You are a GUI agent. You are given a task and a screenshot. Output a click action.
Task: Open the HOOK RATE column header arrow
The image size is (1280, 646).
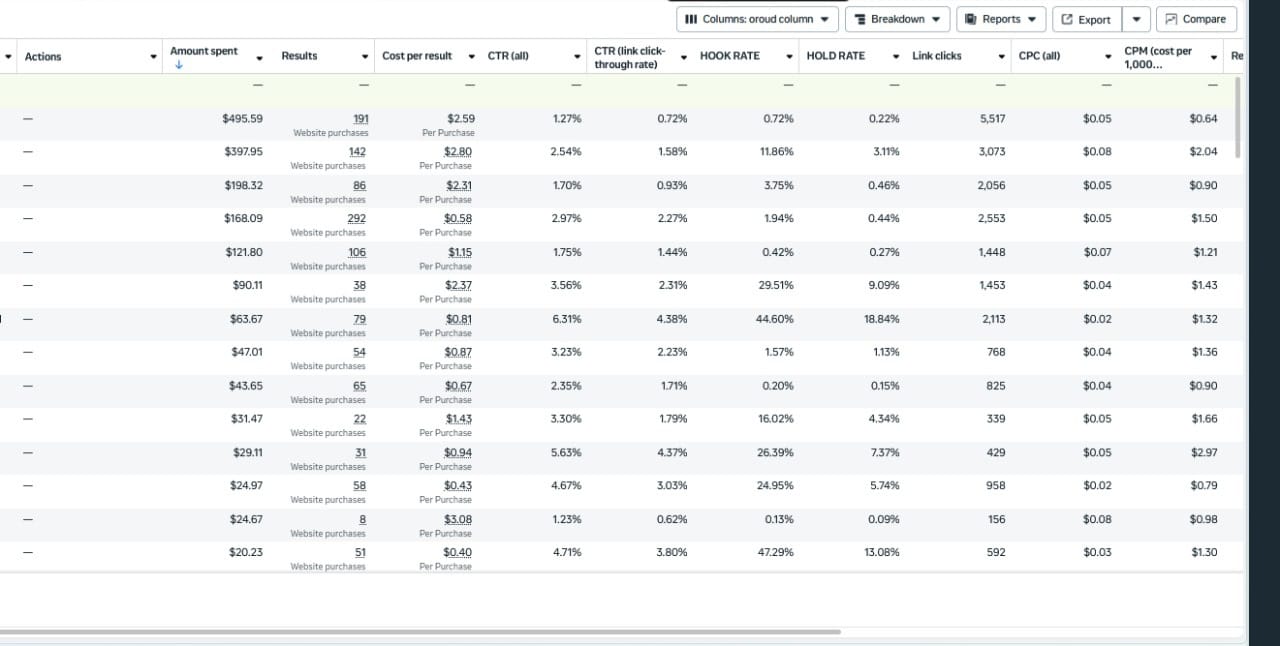click(x=790, y=56)
